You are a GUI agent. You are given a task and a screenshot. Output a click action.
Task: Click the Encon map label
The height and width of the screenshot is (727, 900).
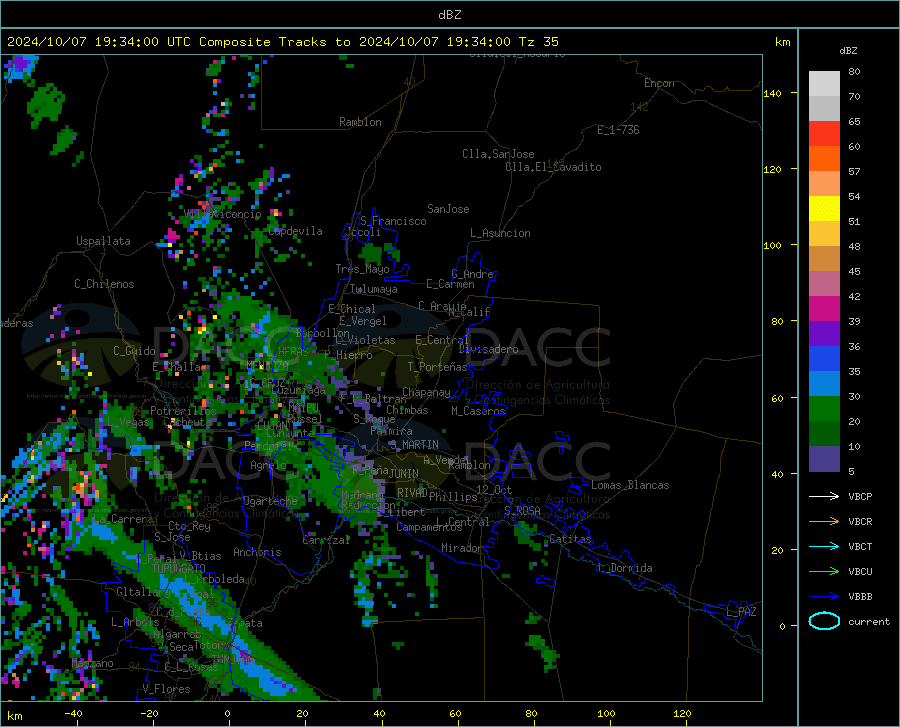click(659, 83)
